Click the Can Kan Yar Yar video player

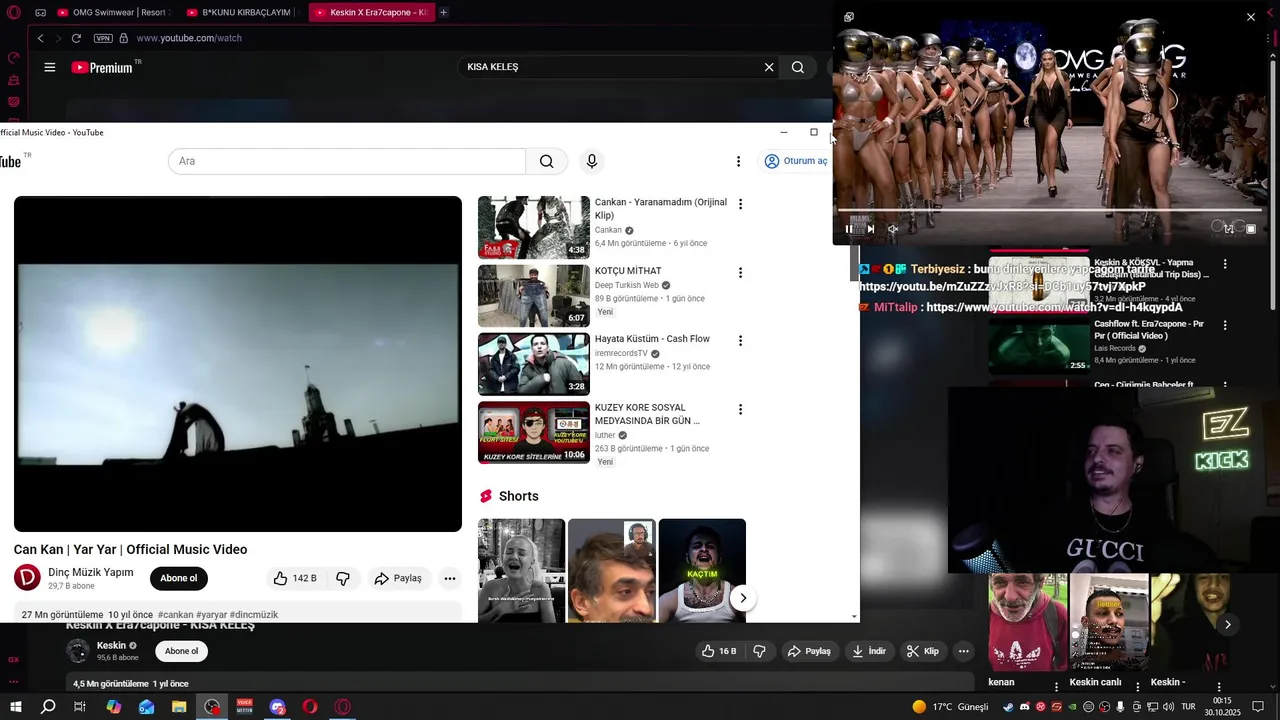pos(238,364)
